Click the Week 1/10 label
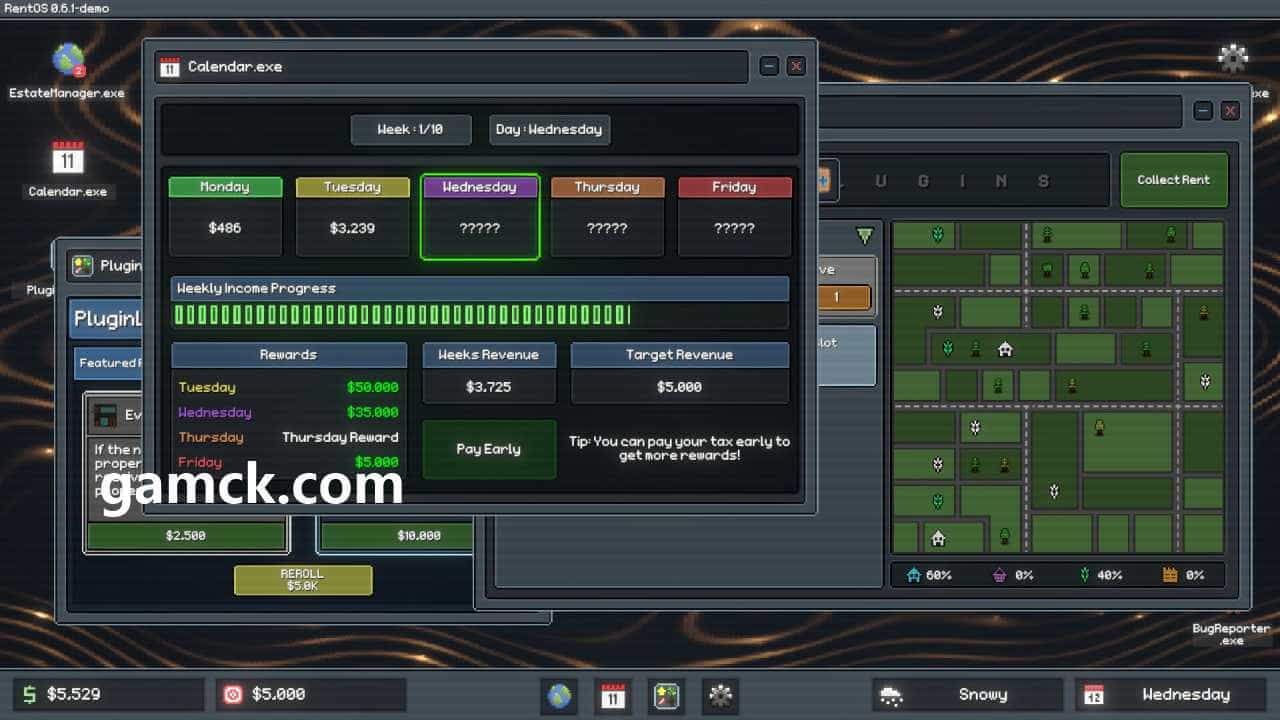1280x720 pixels. tap(410, 129)
